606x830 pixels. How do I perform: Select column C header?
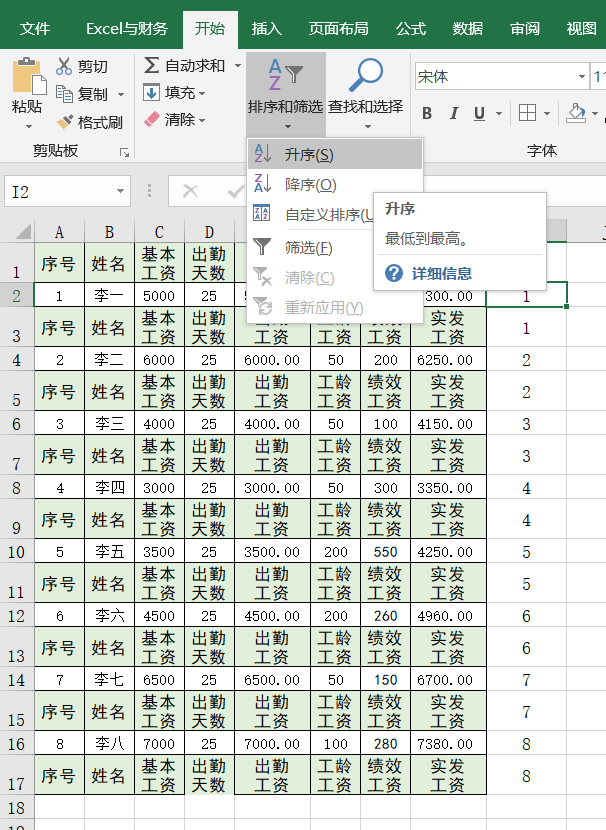(x=159, y=232)
